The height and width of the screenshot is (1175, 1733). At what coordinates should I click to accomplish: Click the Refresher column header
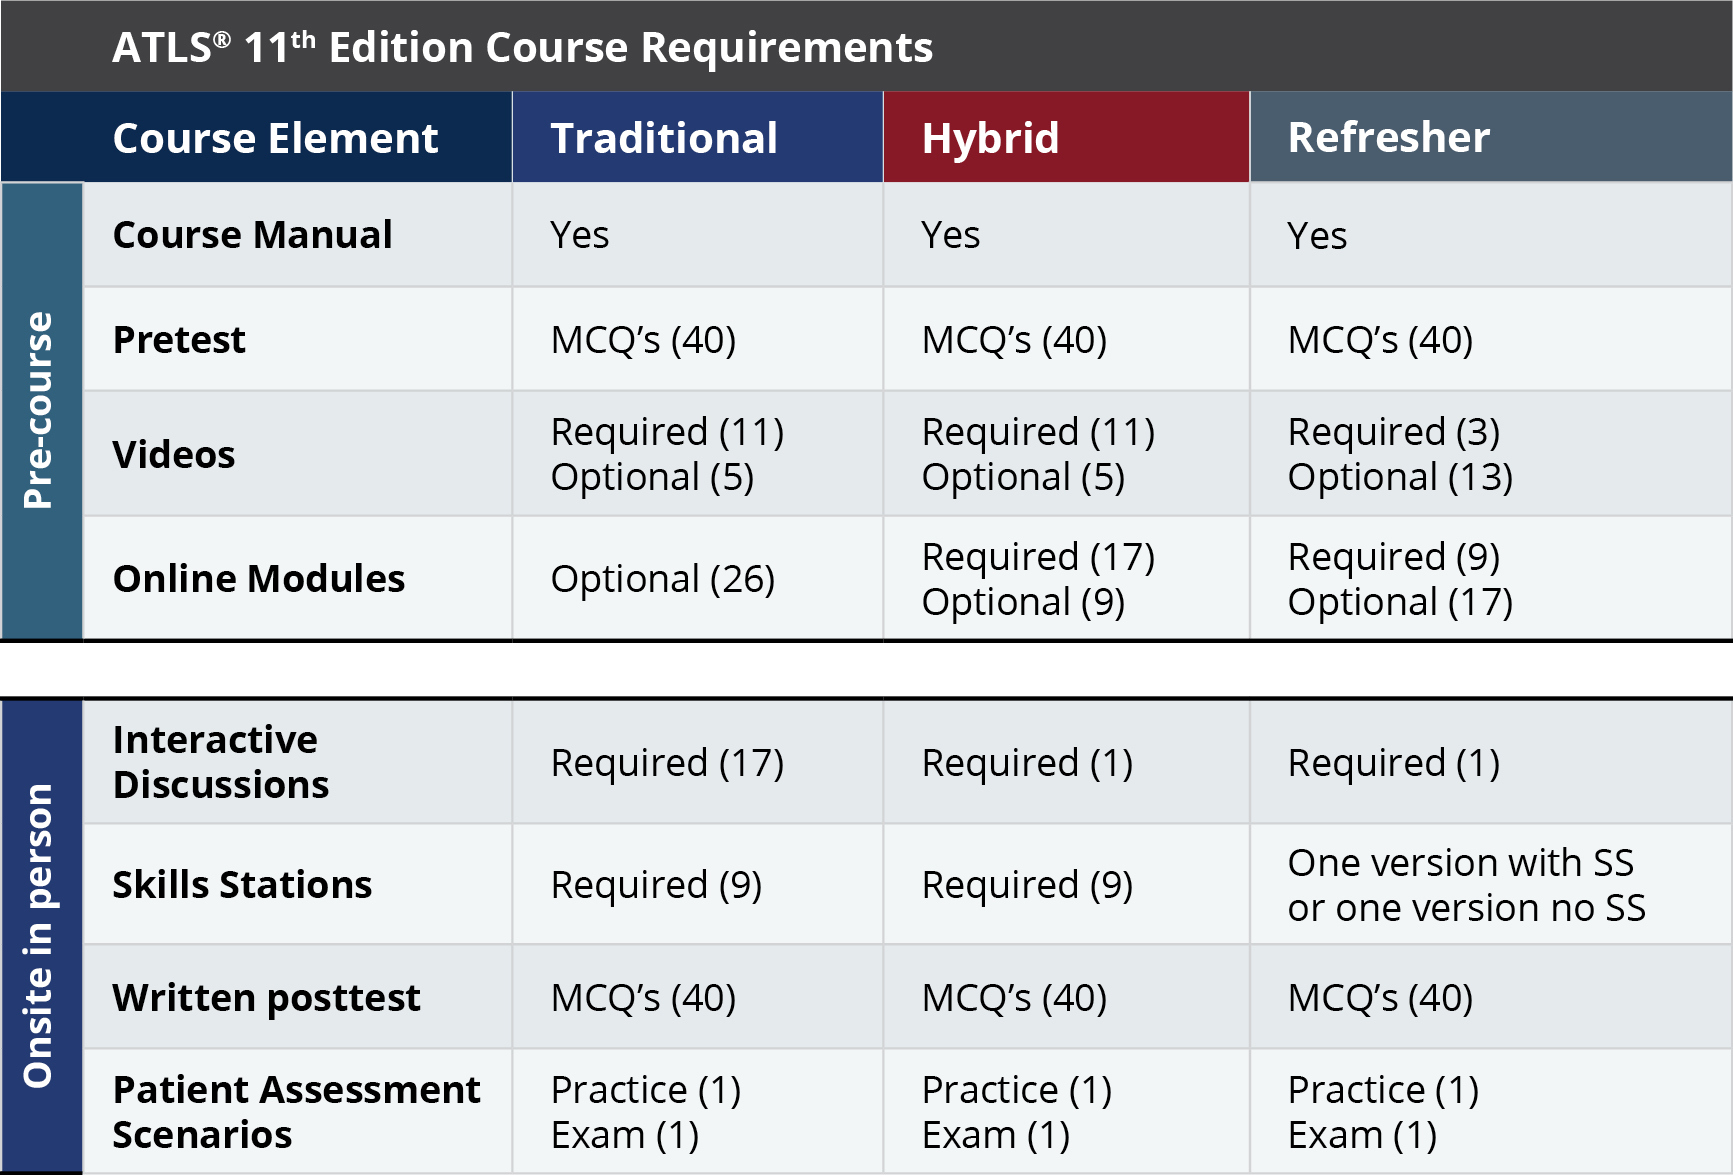click(1388, 138)
